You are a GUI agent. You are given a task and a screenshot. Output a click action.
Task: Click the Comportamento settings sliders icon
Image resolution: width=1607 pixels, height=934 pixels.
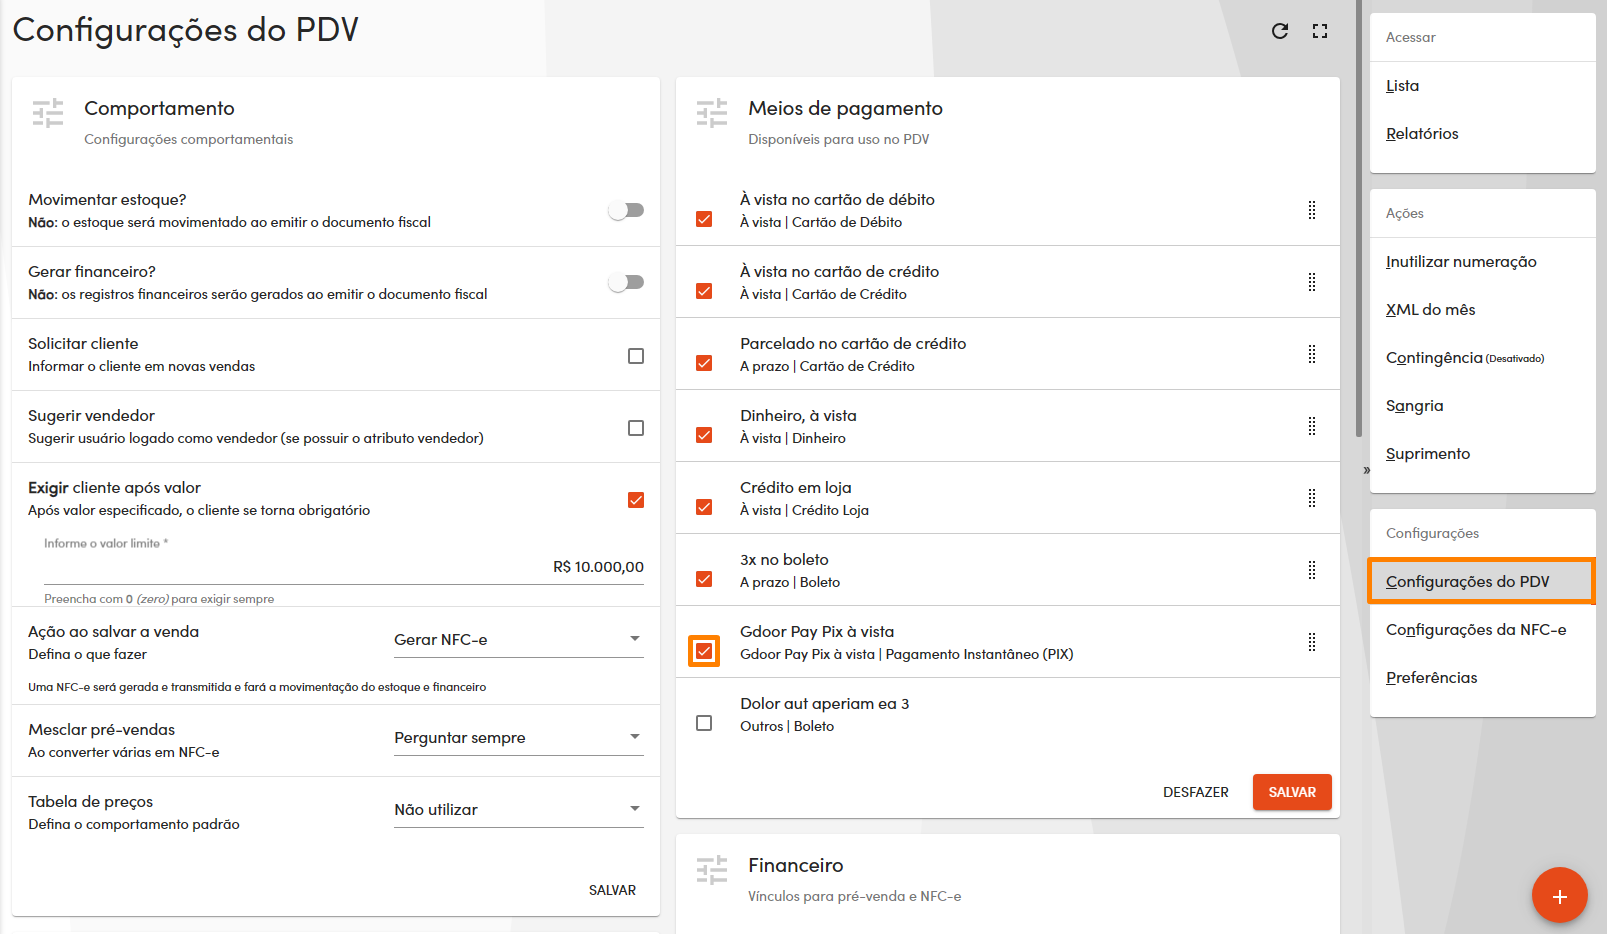coord(48,113)
